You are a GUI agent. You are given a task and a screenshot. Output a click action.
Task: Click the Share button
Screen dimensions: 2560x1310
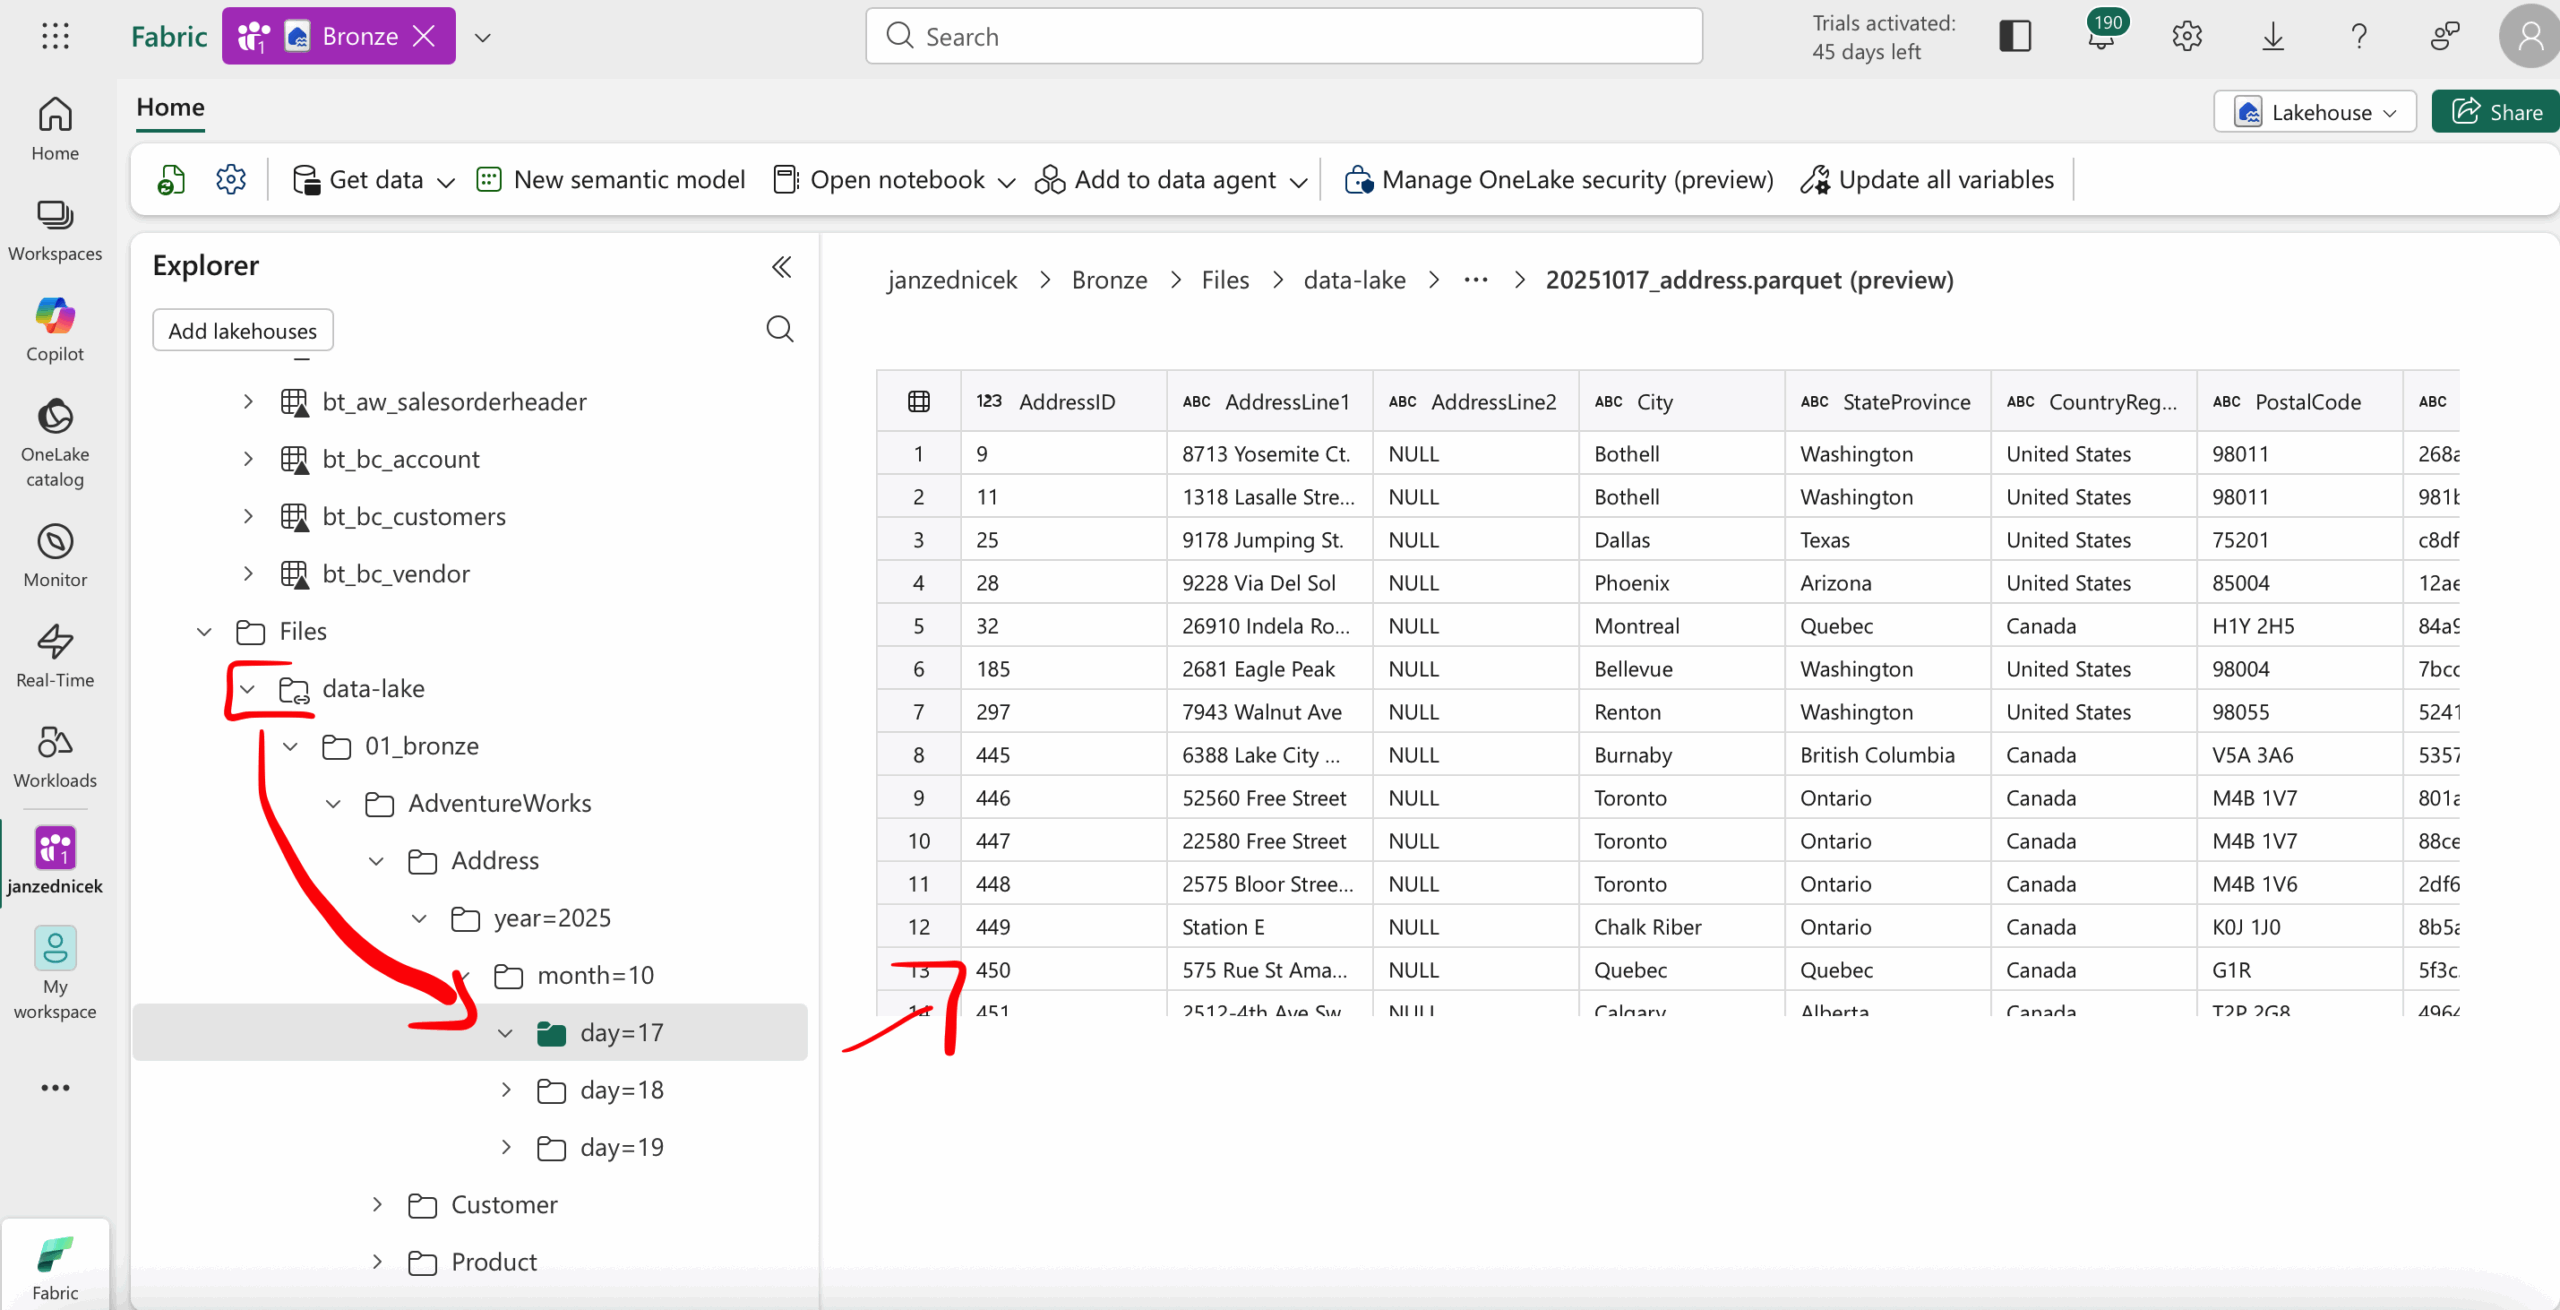[2496, 112]
